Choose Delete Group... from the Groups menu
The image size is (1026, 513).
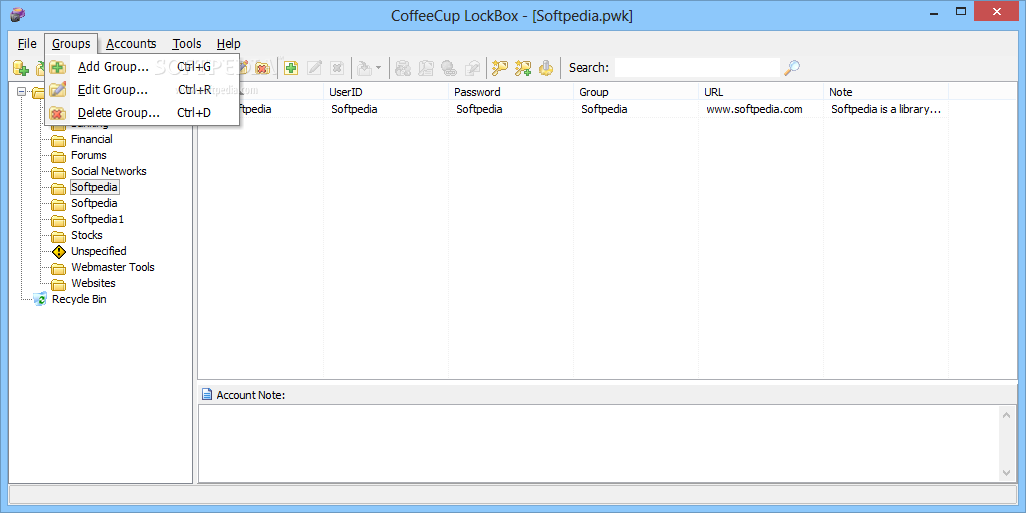click(x=142, y=113)
